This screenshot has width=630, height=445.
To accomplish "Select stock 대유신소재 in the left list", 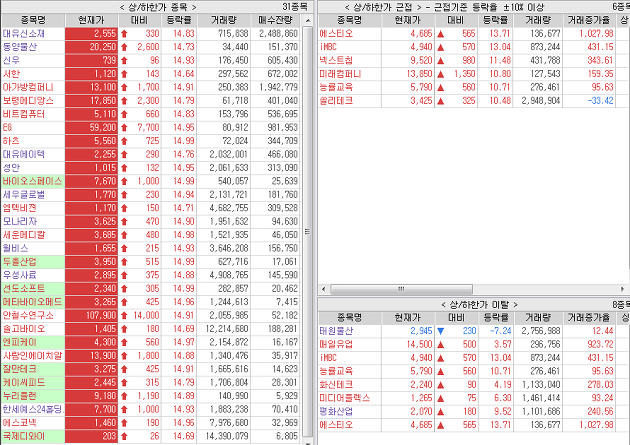I will (x=23, y=34).
